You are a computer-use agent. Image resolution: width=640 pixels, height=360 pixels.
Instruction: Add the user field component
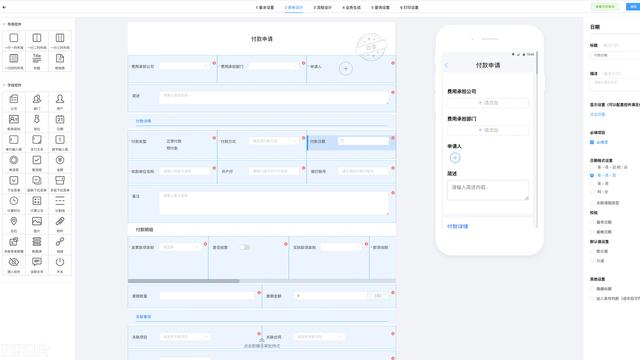(60, 102)
